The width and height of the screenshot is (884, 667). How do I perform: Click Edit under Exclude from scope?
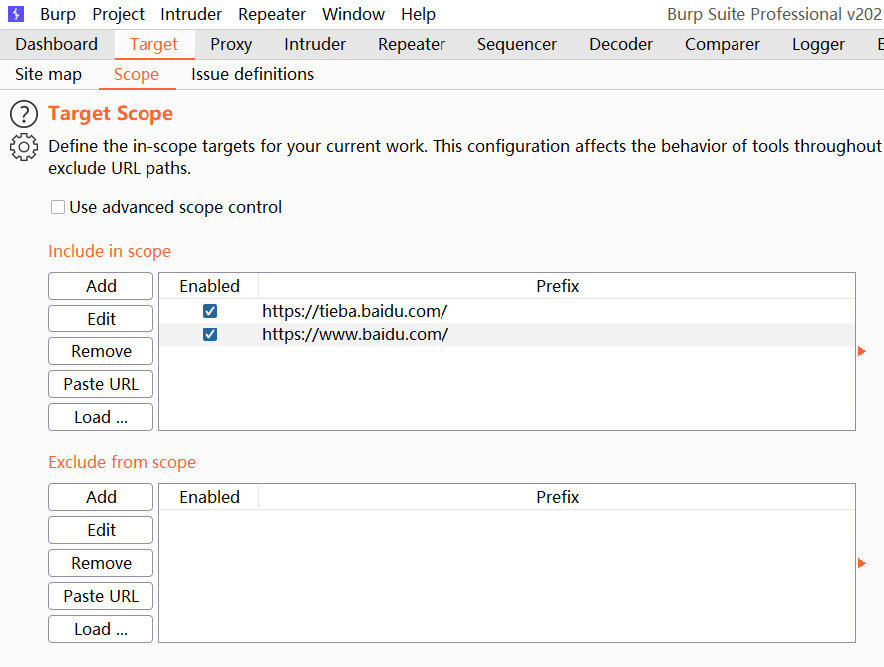click(x=100, y=530)
